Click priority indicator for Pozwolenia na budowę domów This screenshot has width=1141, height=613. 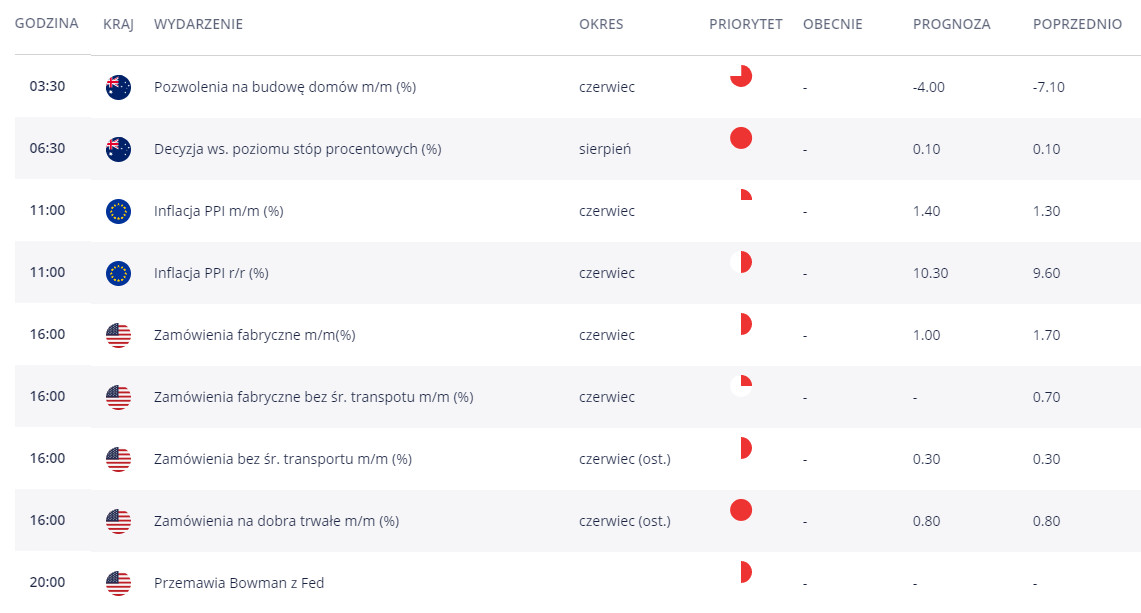click(741, 76)
